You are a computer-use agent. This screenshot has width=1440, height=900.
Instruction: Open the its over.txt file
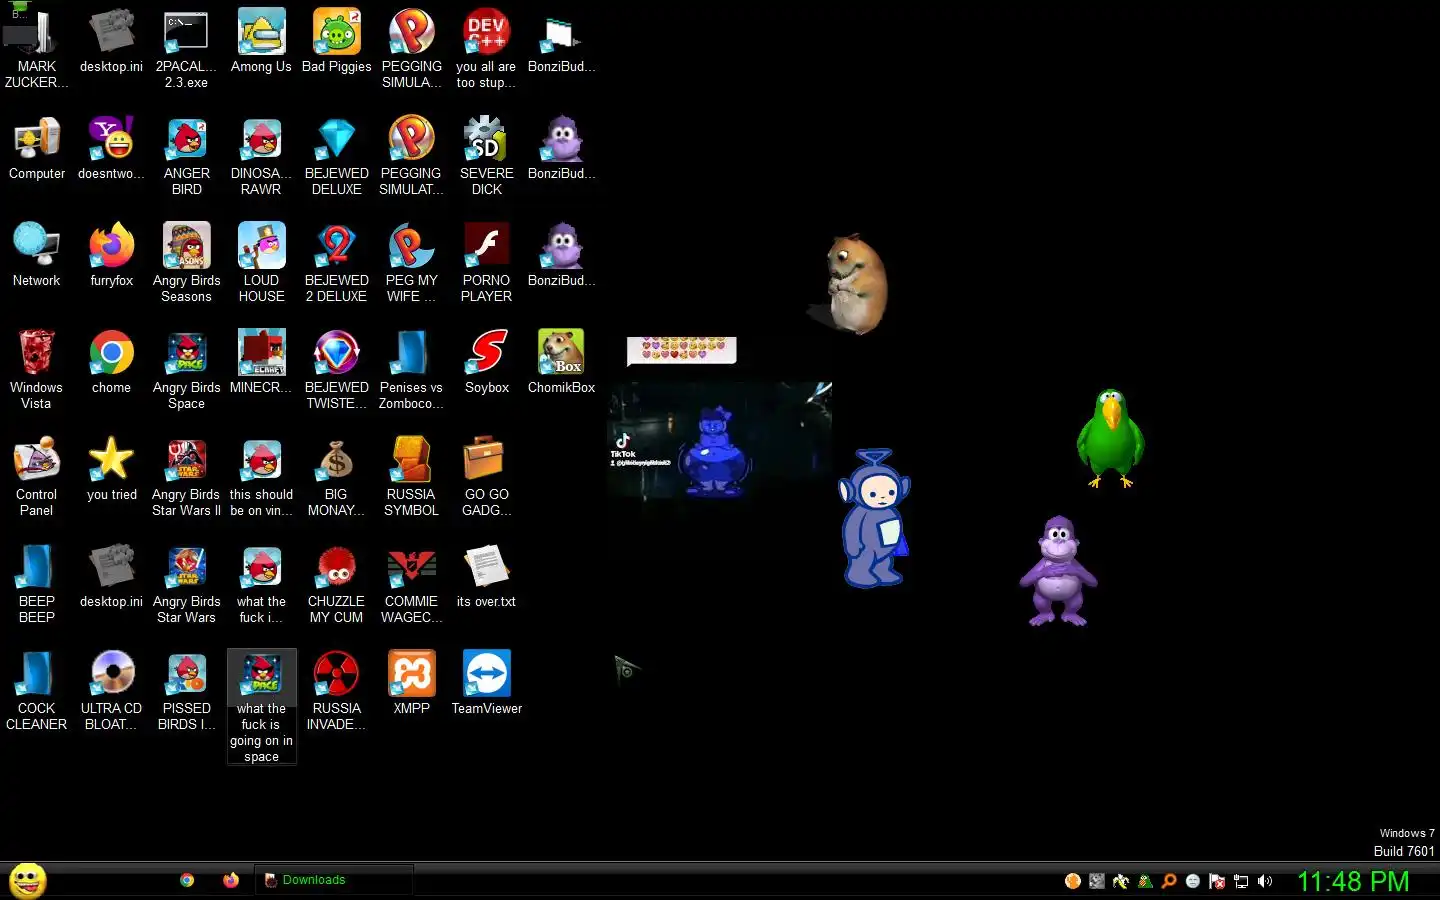pyautogui.click(x=486, y=577)
